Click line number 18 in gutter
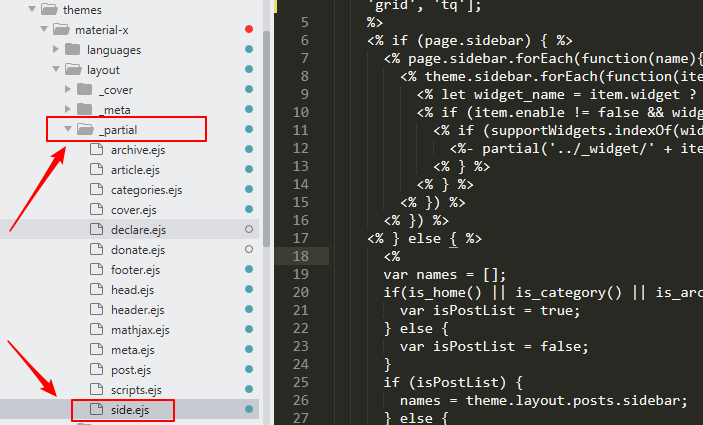 (301, 256)
